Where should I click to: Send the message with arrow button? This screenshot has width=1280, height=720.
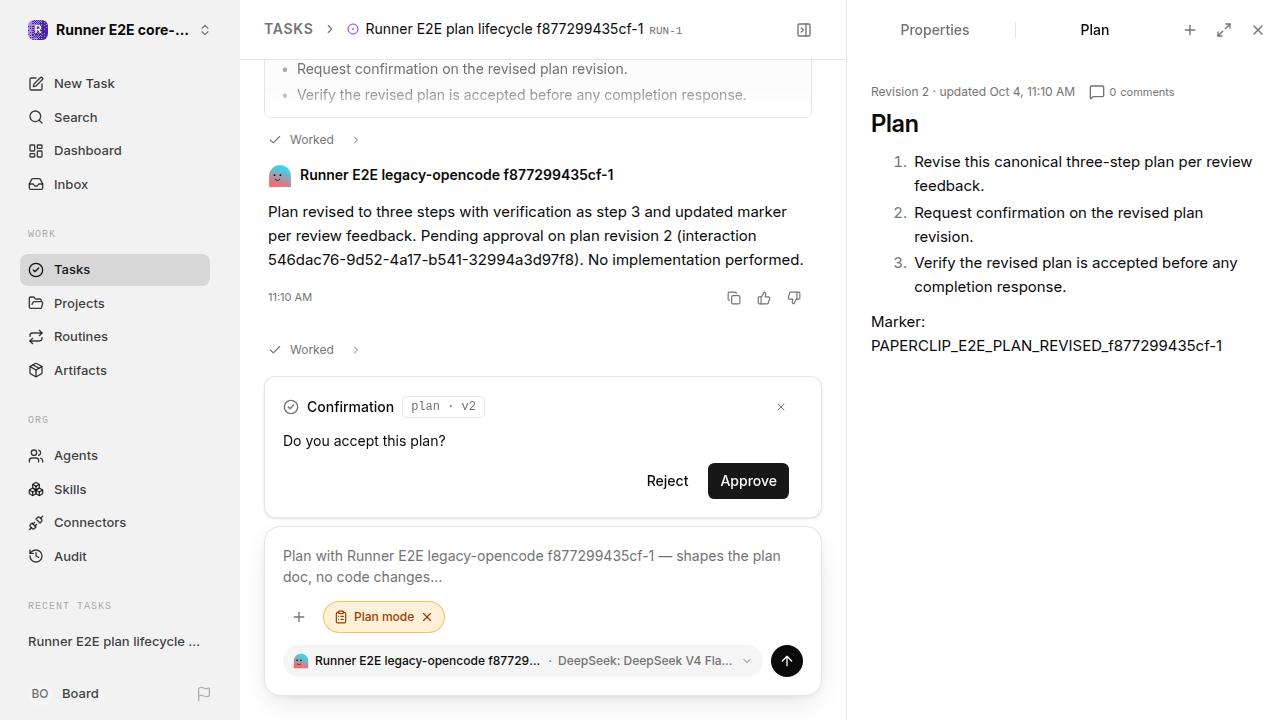click(787, 661)
